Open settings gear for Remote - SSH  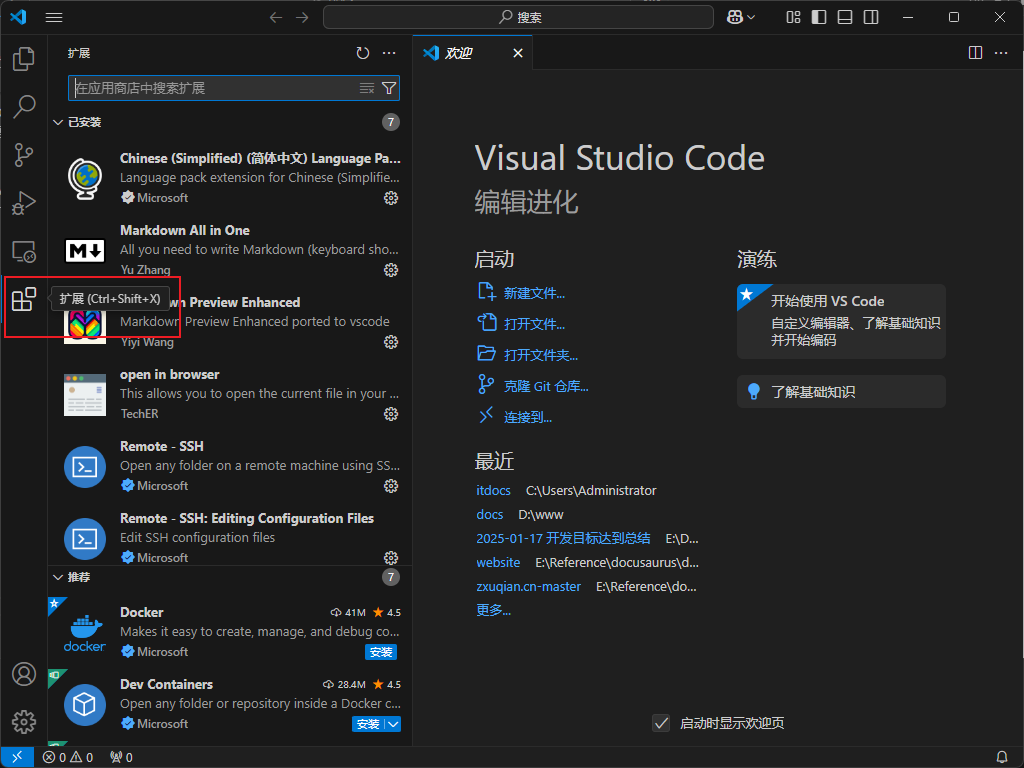391,486
